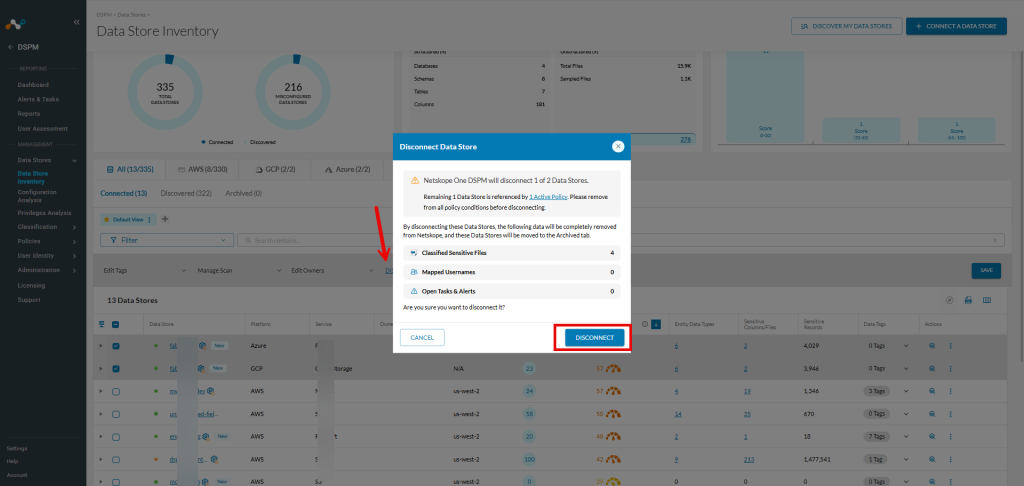Image resolution: width=1024 pixels, height=486 pixels.
Task: Go back using DSPM arrow
Action: [10, 48]
